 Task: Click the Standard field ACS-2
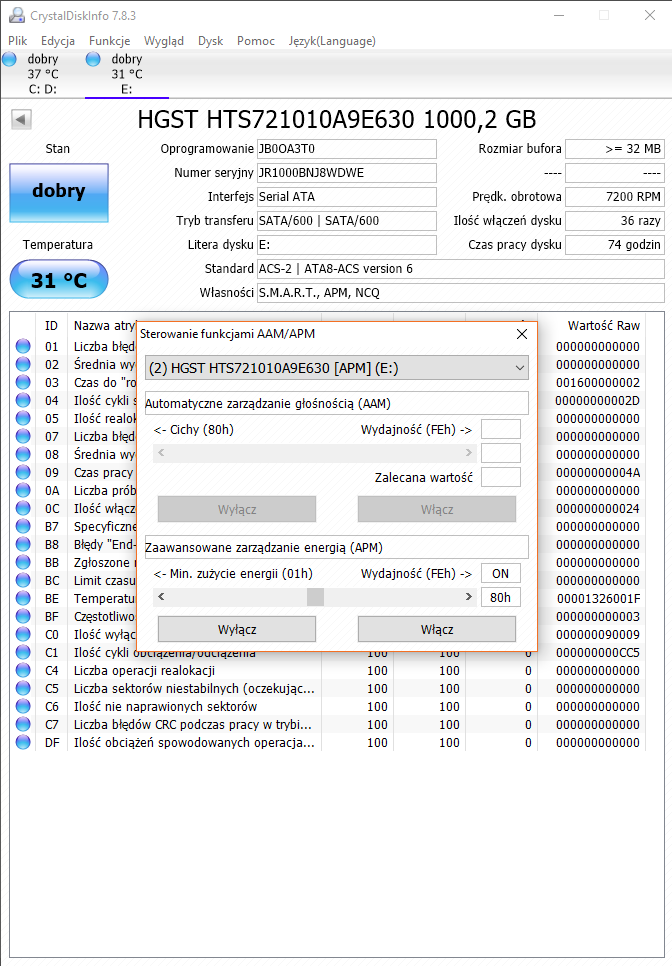pos(461,269)
